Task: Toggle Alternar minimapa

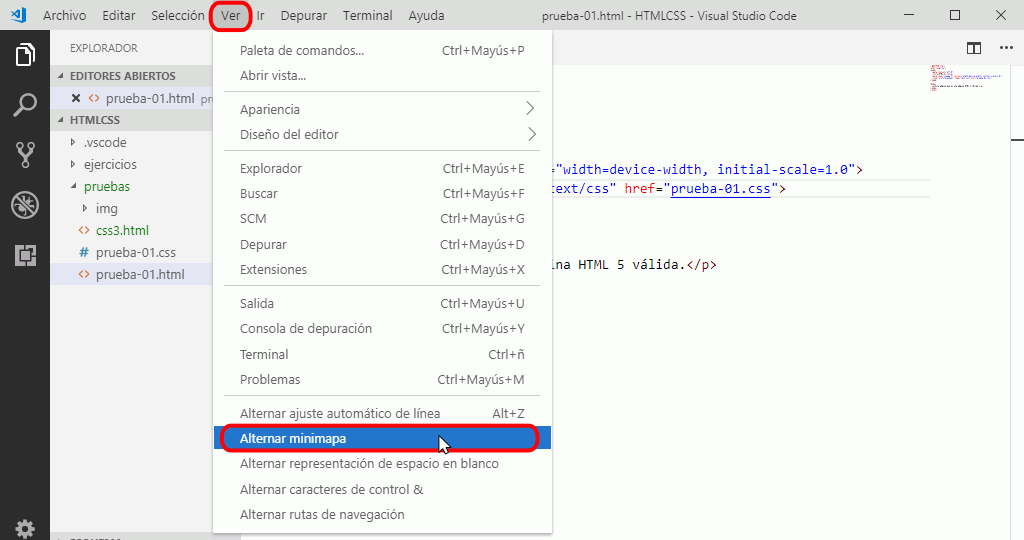Action: click(x=383, y=438)
